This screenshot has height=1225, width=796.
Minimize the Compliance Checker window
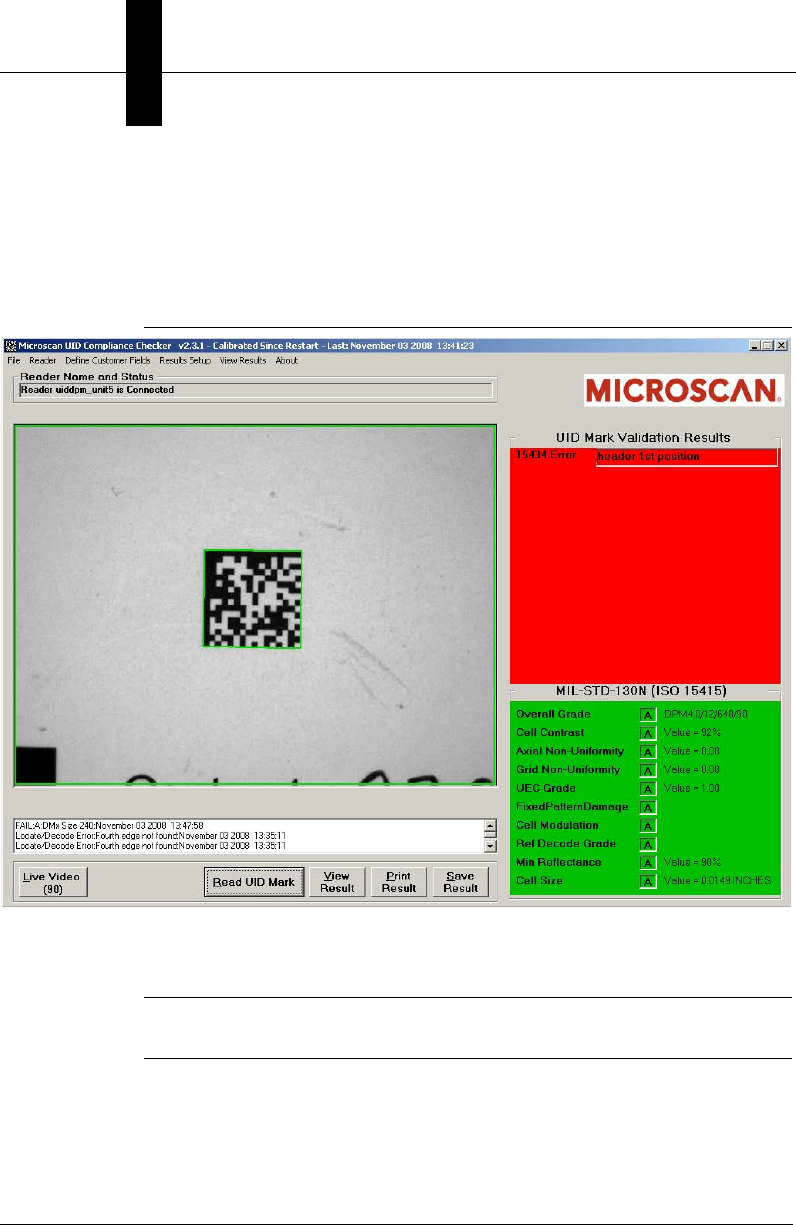[755, 345]
